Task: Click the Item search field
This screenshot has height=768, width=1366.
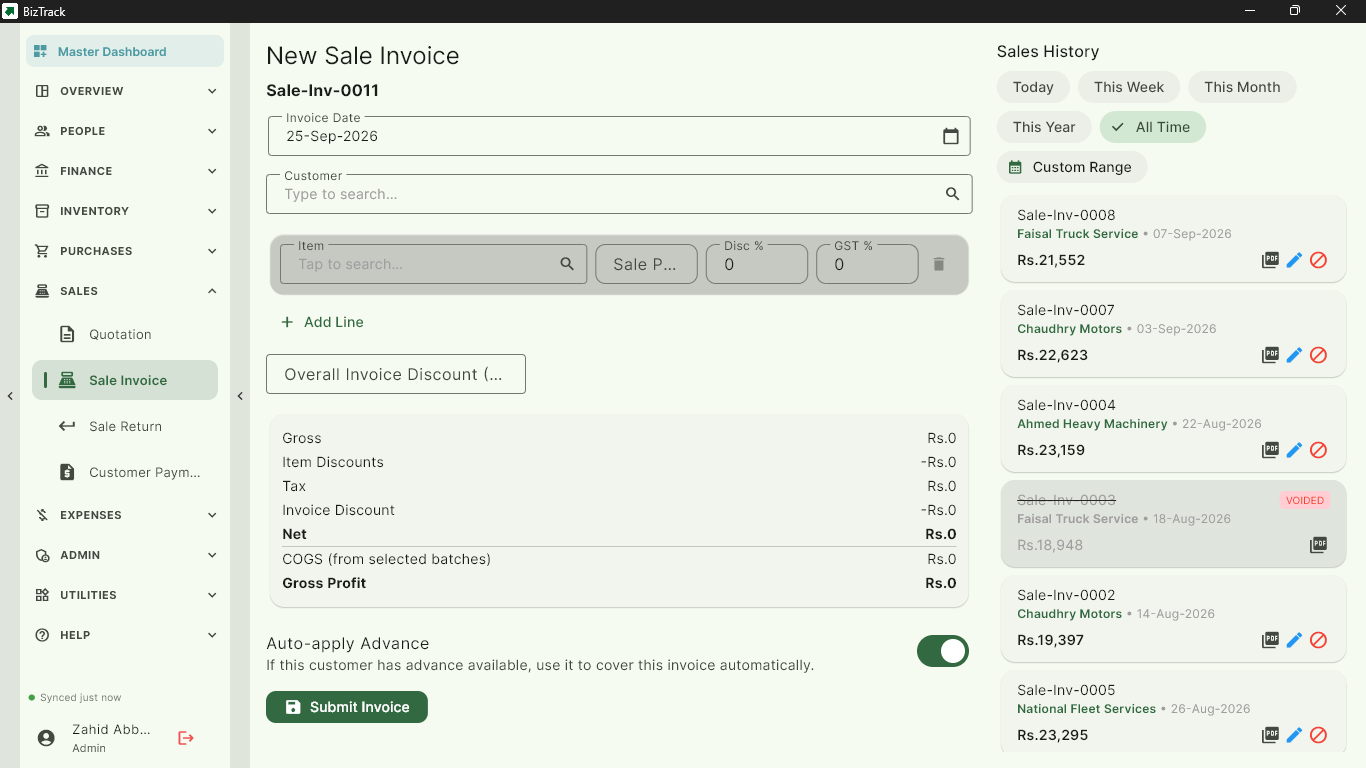Action: (x=433, y=263)
